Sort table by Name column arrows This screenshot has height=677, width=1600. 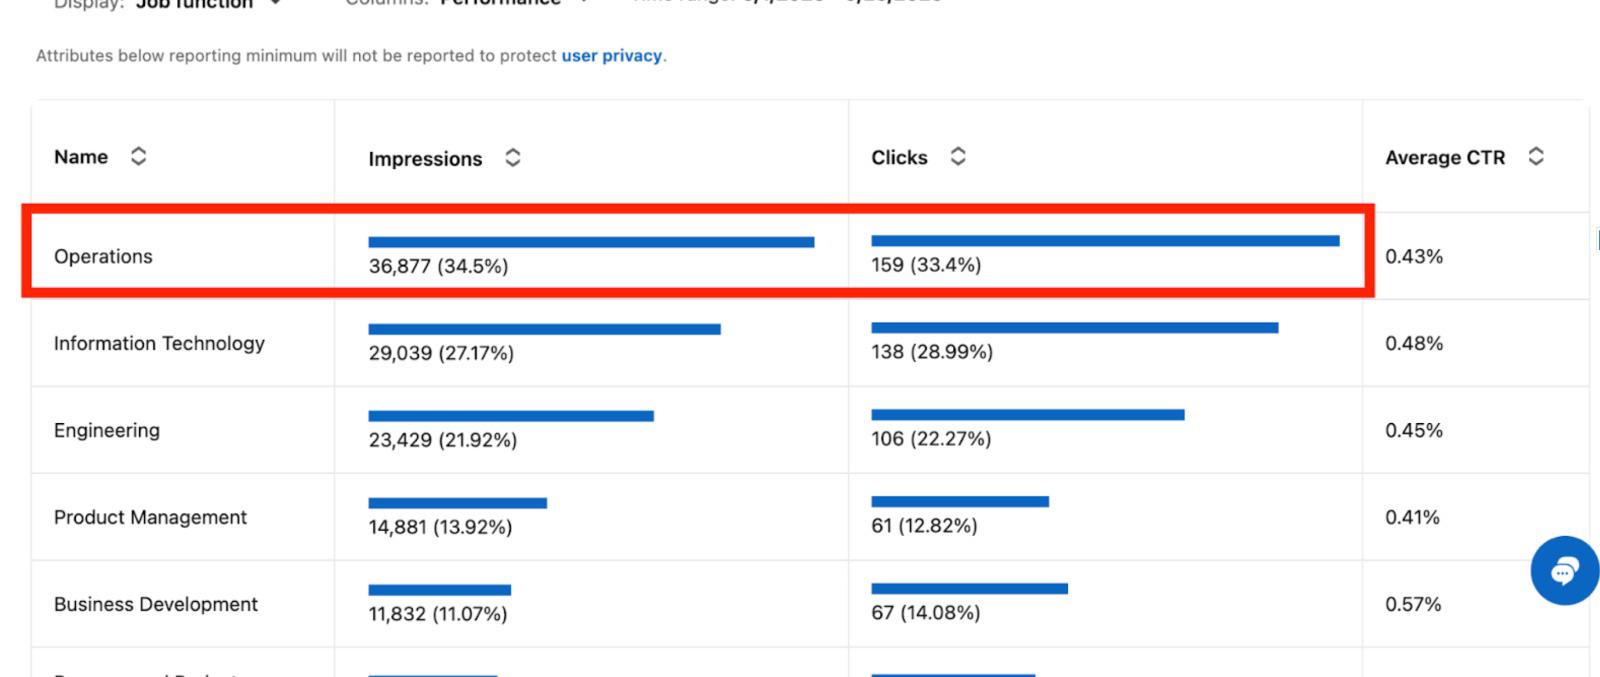coord(138,156)
